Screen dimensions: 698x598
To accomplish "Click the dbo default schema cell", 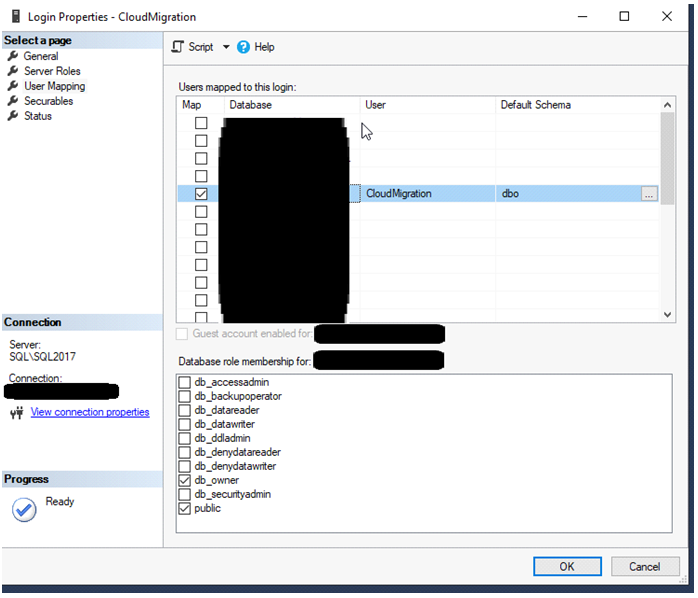I will pyautogui.click(x=568, y=194).
